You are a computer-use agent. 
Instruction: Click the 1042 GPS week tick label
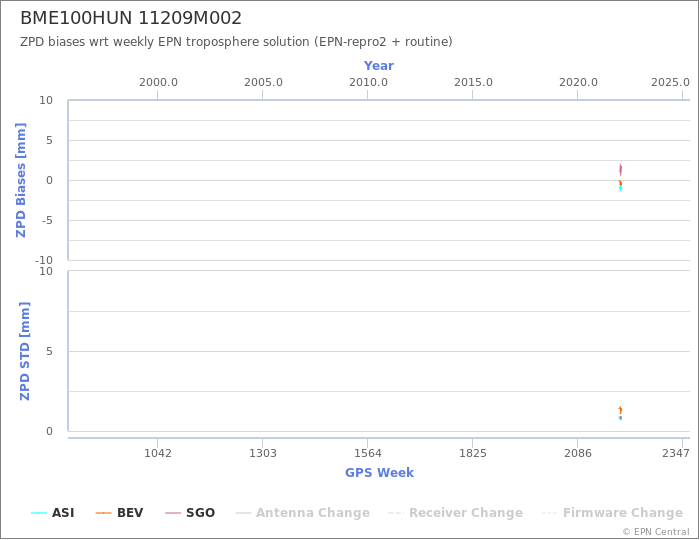[158, 453]
